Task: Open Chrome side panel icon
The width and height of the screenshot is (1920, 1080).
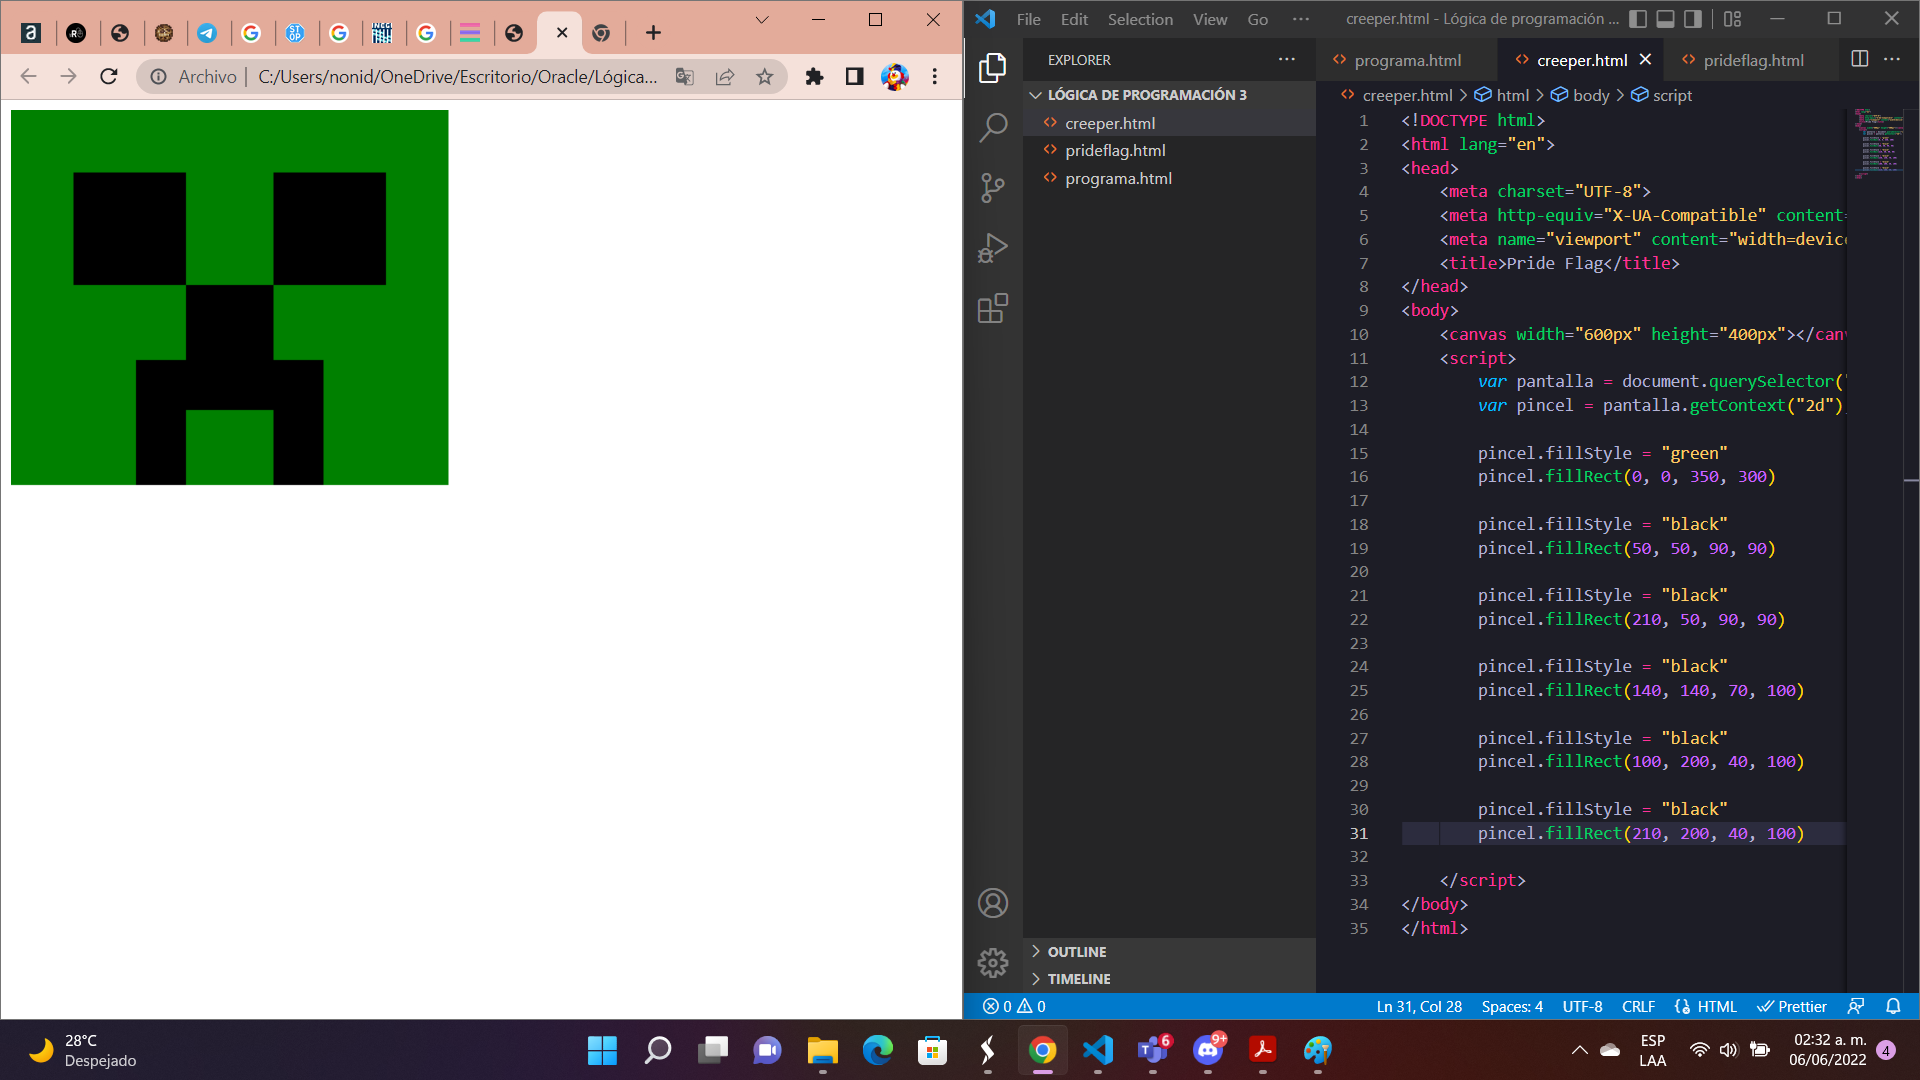Action: click(854, 76)
